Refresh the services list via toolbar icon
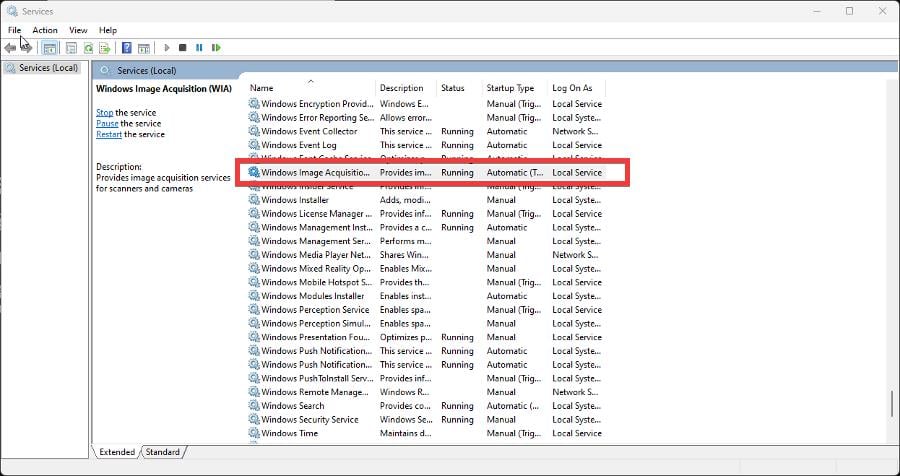Screen dimensions: 900x476 click(x=88, y=48)
